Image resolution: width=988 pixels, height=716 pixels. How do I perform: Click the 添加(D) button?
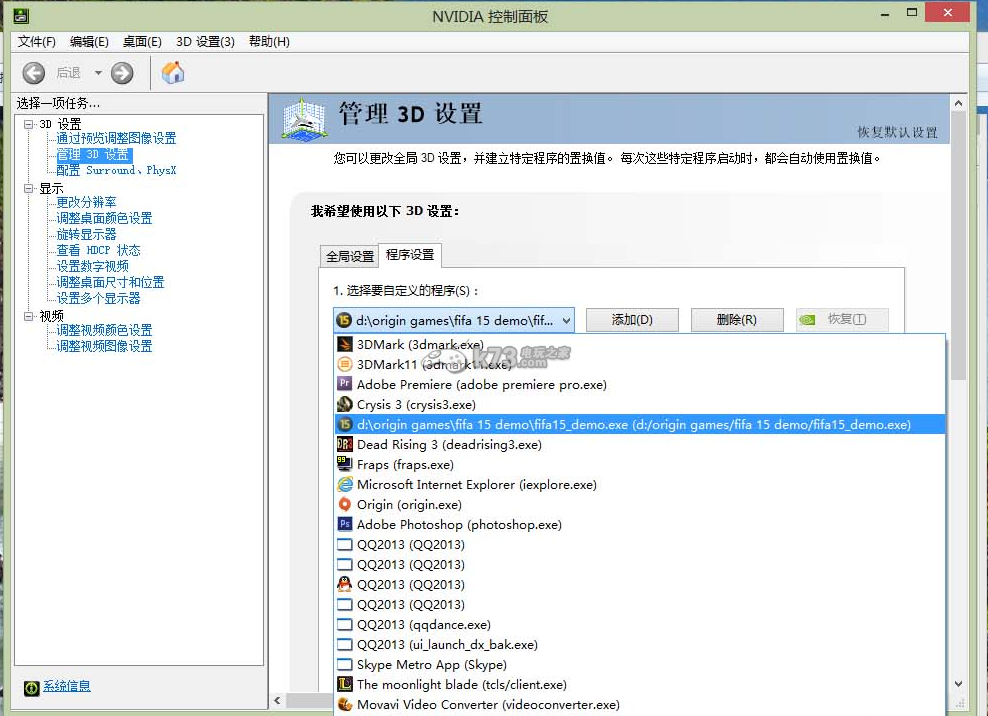coord(632,320)
